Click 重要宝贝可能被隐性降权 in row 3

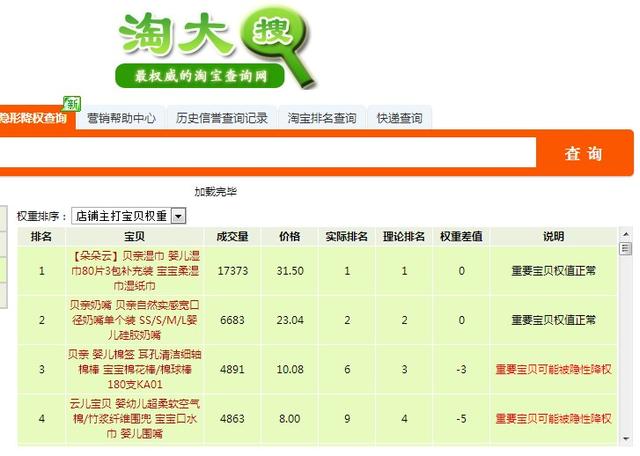click(553, 369)
